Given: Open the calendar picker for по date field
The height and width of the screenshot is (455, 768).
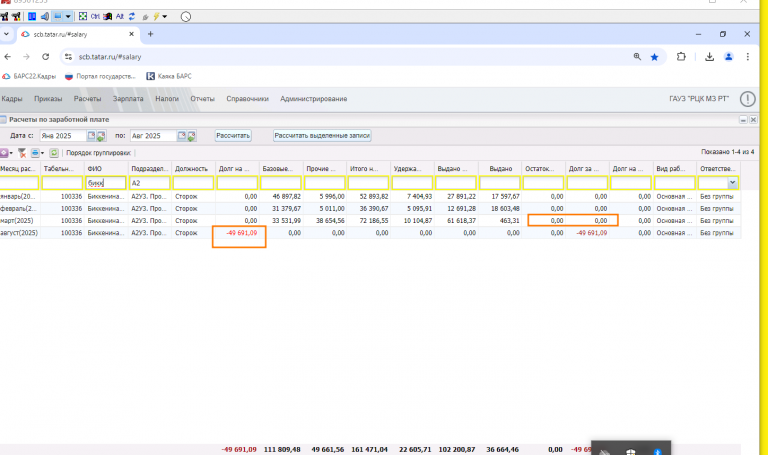Looking at the screenshot, I should pos(182,136).
